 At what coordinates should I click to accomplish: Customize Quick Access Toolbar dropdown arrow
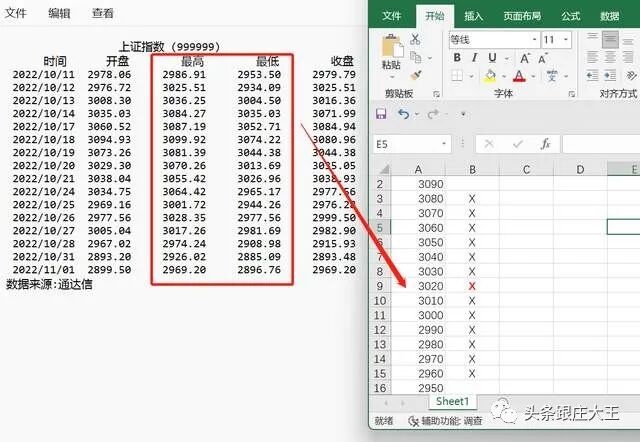click(x=463, y=114)
